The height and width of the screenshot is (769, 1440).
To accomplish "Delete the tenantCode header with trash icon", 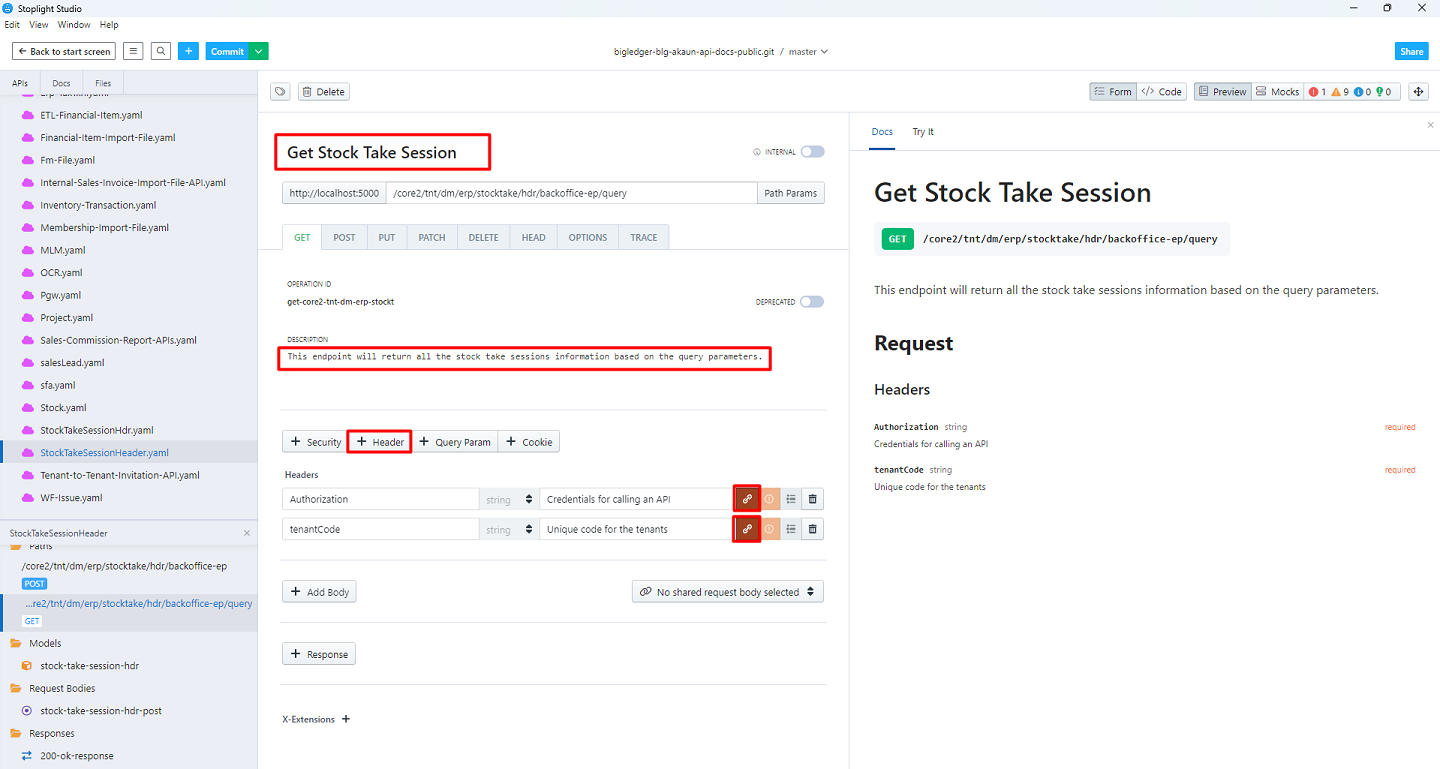I will tap(813, 529).
